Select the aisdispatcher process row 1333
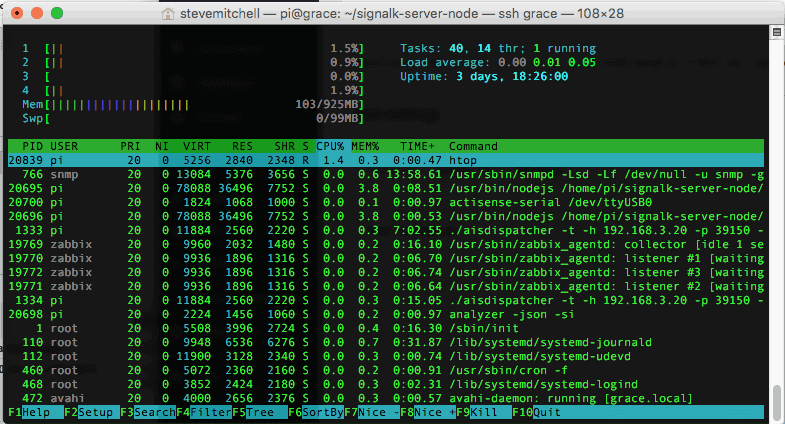The image size is (785, 424). [x=386, y=230]
